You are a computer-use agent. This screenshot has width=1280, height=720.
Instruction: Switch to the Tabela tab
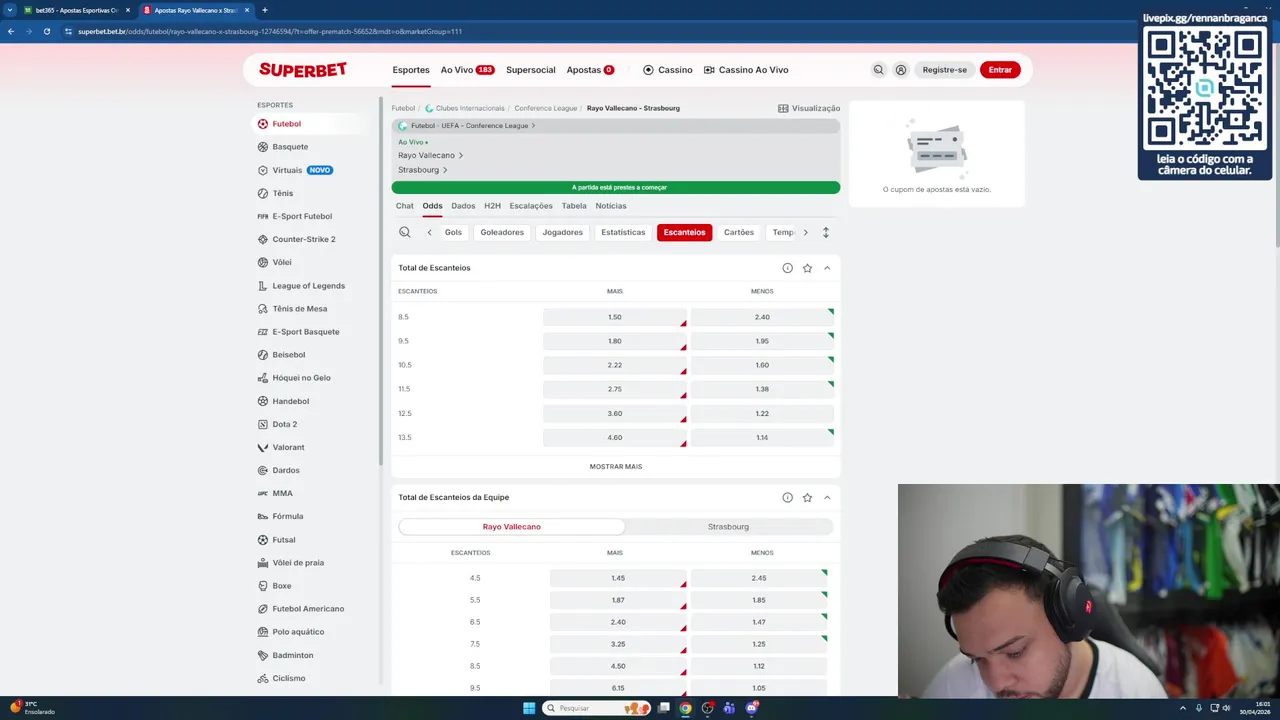574,206
